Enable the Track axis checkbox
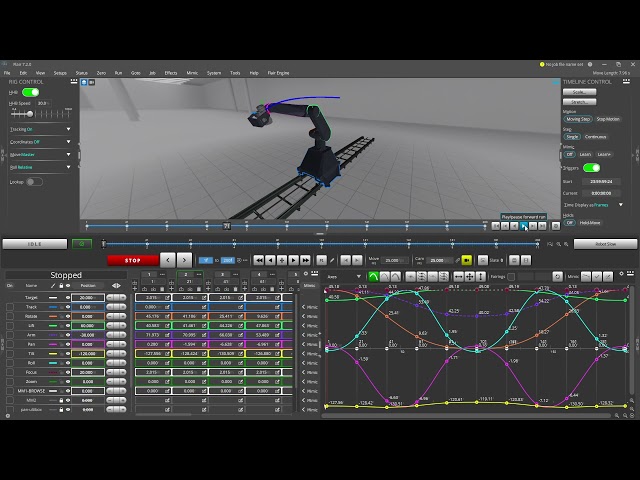 coord(10,307)
